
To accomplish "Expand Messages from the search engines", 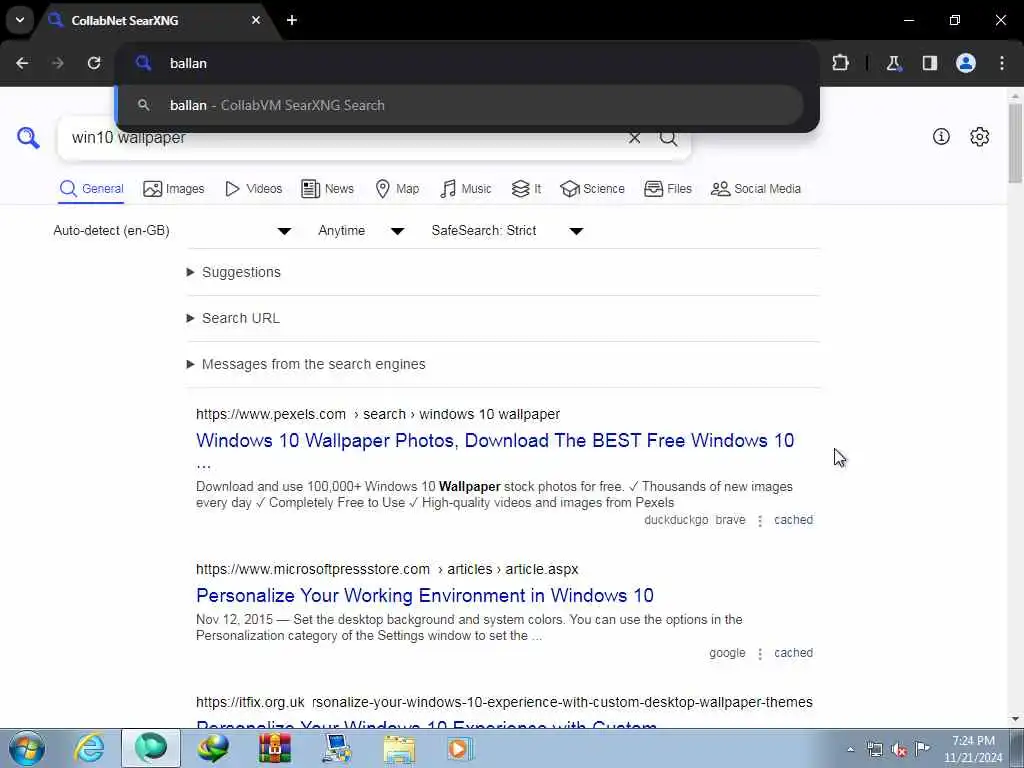I will (x=306, y=364).
